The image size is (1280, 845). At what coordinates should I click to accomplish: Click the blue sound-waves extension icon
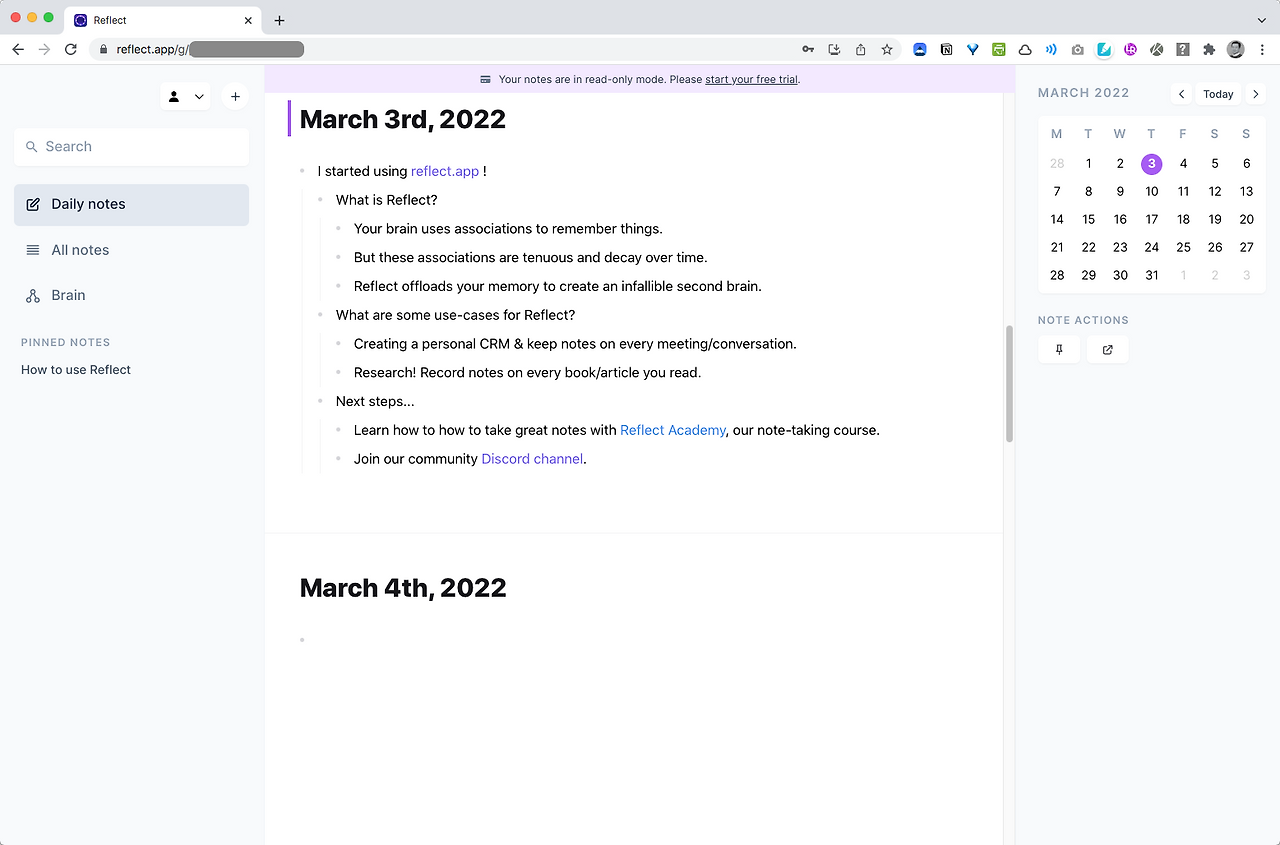coord(1051,49)
